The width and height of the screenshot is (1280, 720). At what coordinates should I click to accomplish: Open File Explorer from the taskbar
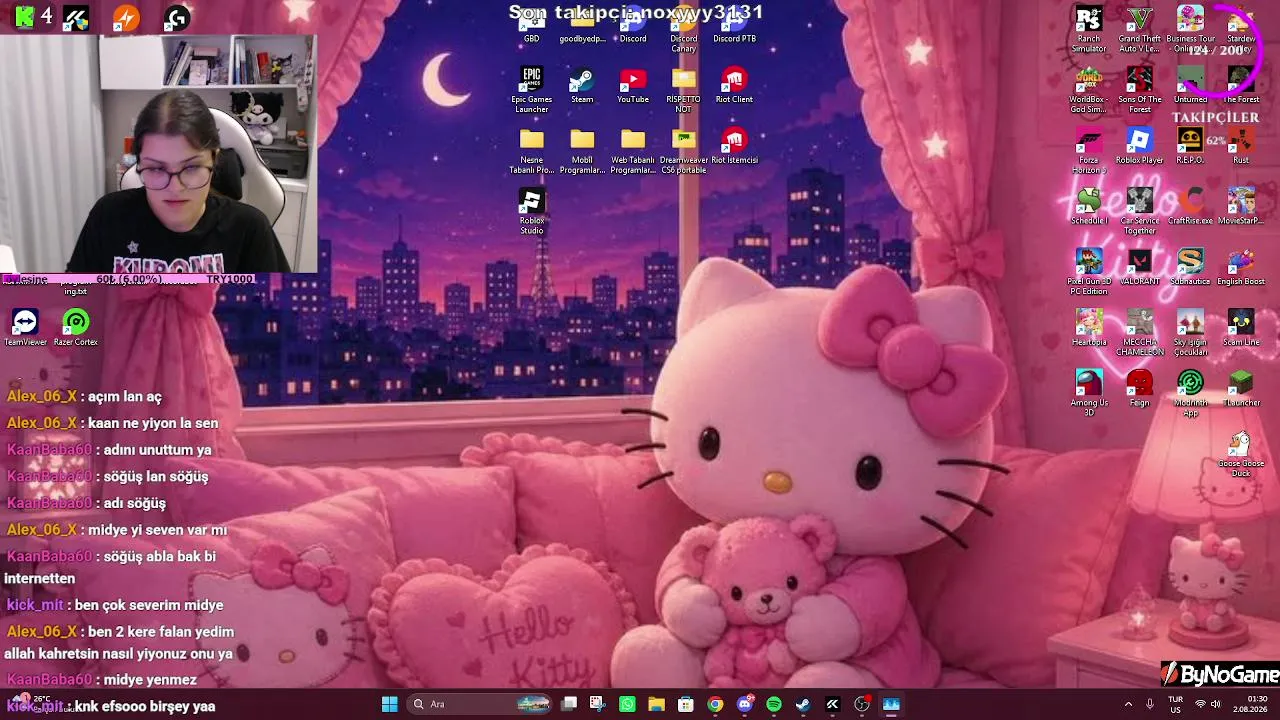click(x=656, y=704)
